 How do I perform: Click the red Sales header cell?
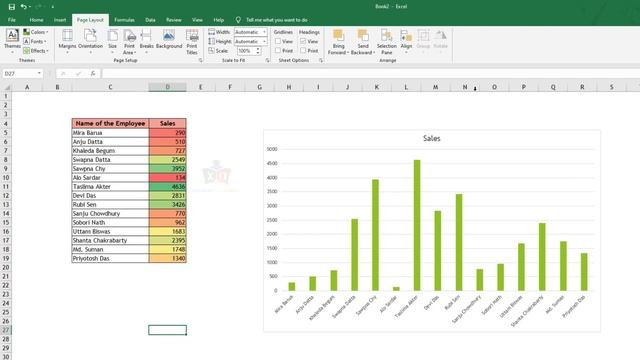tap(168, 123)
